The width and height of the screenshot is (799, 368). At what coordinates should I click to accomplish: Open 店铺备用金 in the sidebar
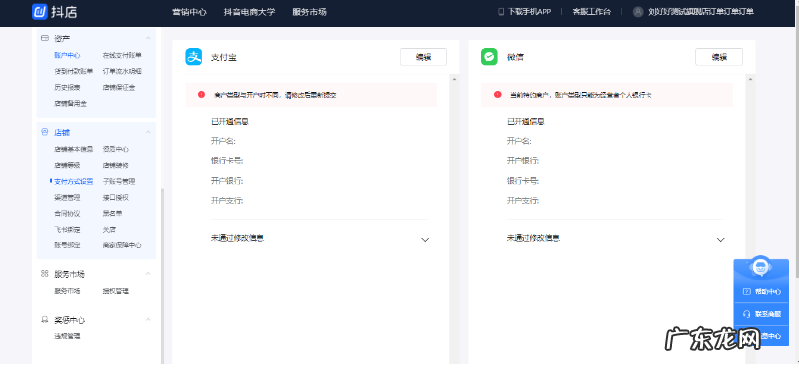click(70, 103)
